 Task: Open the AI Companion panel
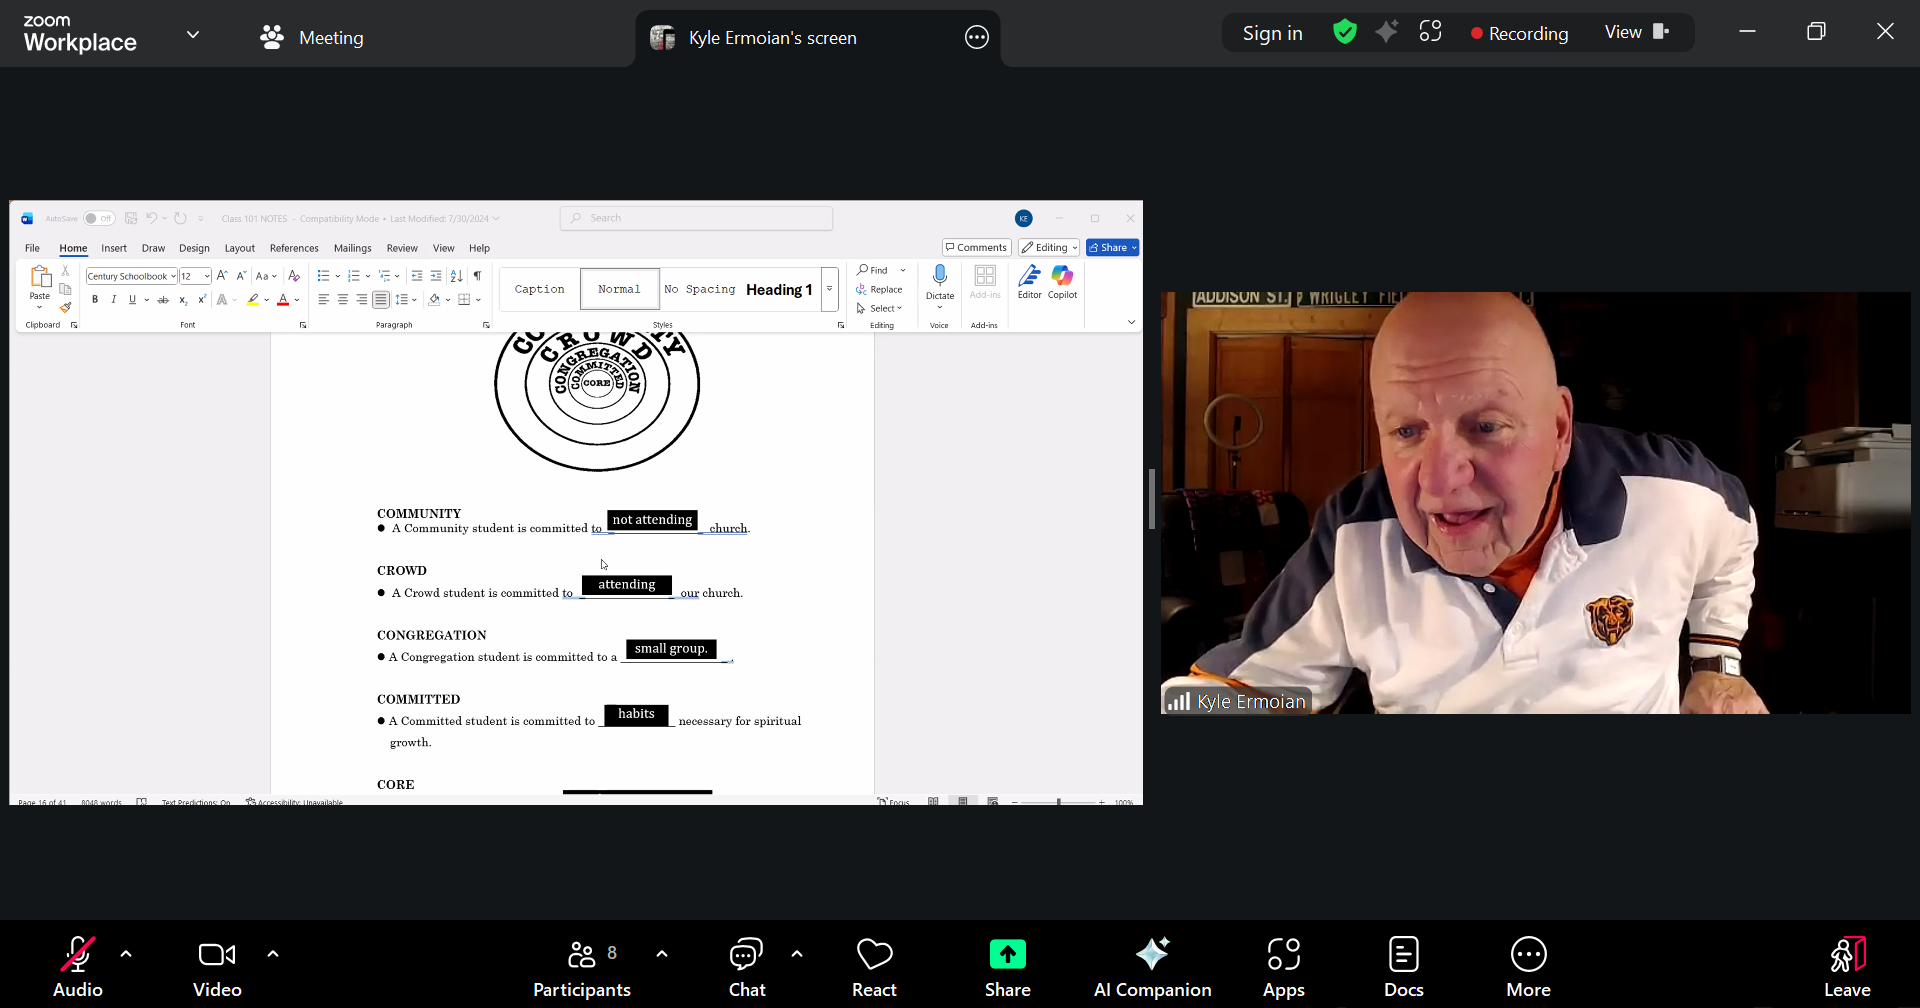click(1152, 967)
